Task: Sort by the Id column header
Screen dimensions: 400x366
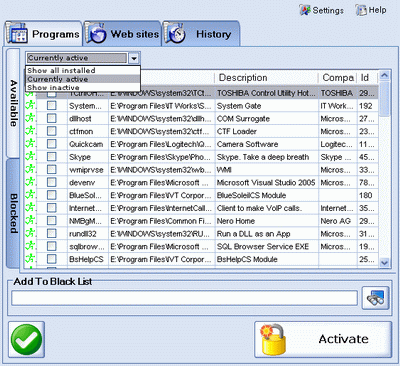Action: click(367, 78)
